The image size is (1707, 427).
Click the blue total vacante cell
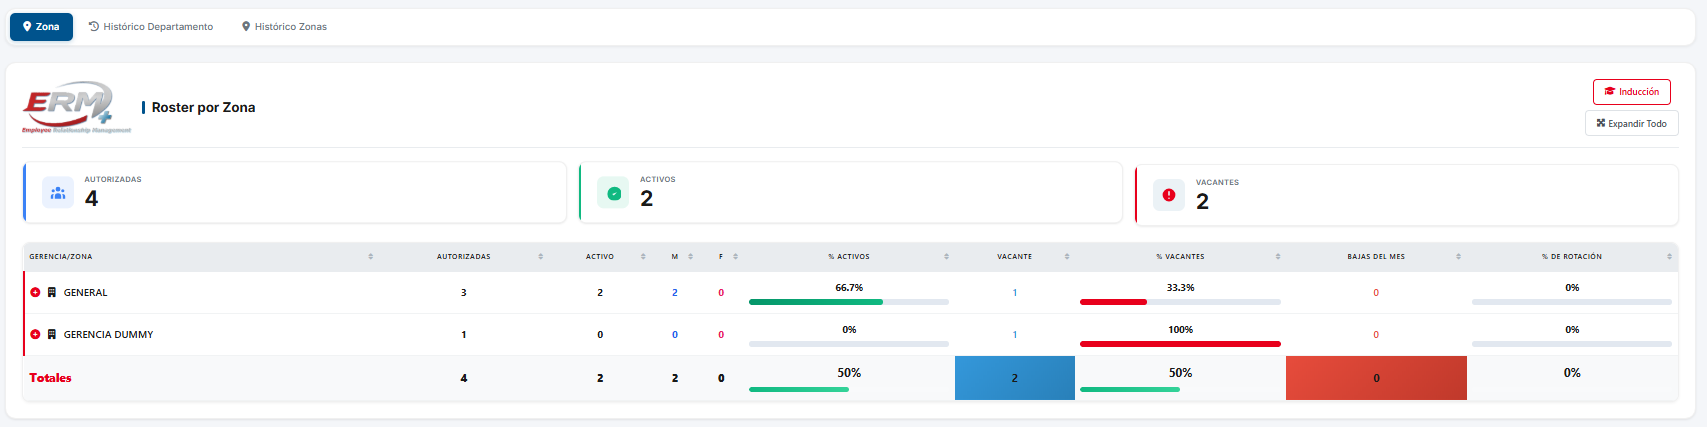click(1014, 378)
